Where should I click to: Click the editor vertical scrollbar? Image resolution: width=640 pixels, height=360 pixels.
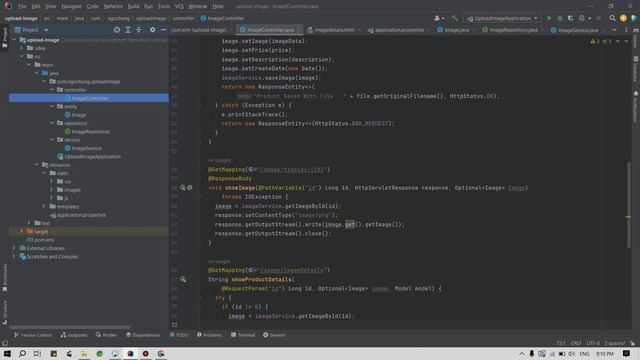[629, 204]
